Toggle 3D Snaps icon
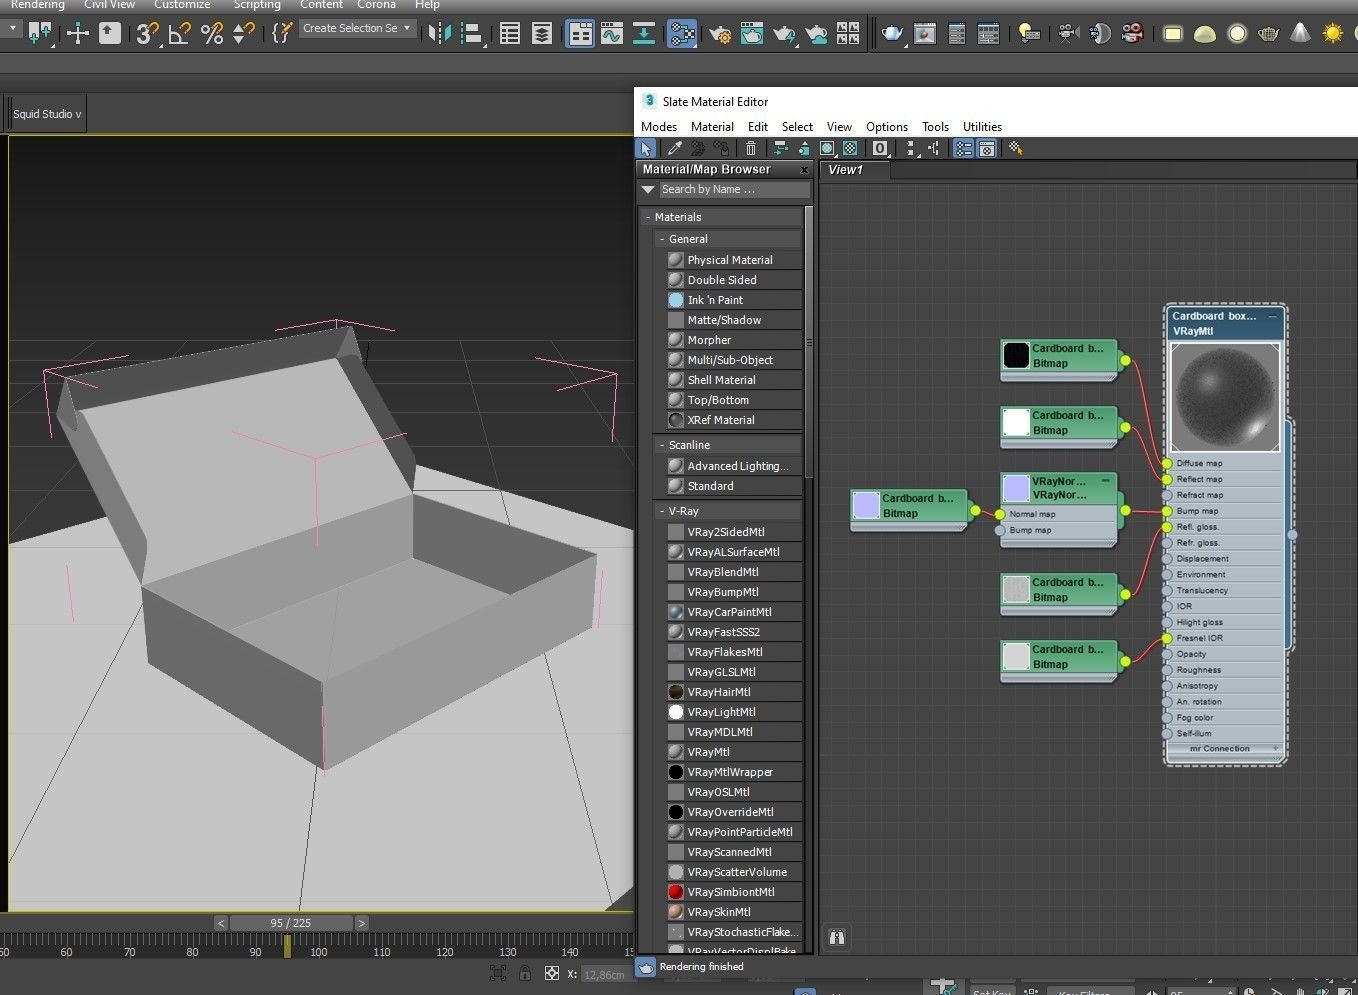 click(x=148, y=33)
